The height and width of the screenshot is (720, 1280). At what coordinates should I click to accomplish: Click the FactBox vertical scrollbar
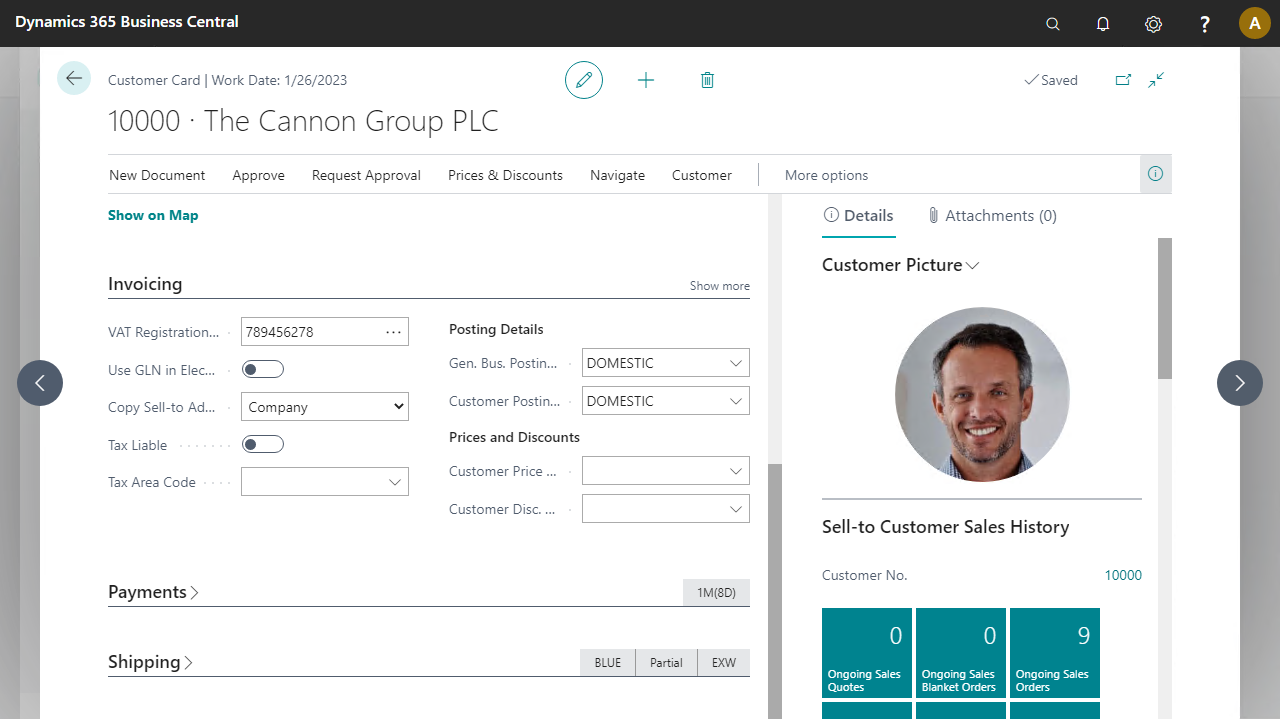pos(1165,309)
